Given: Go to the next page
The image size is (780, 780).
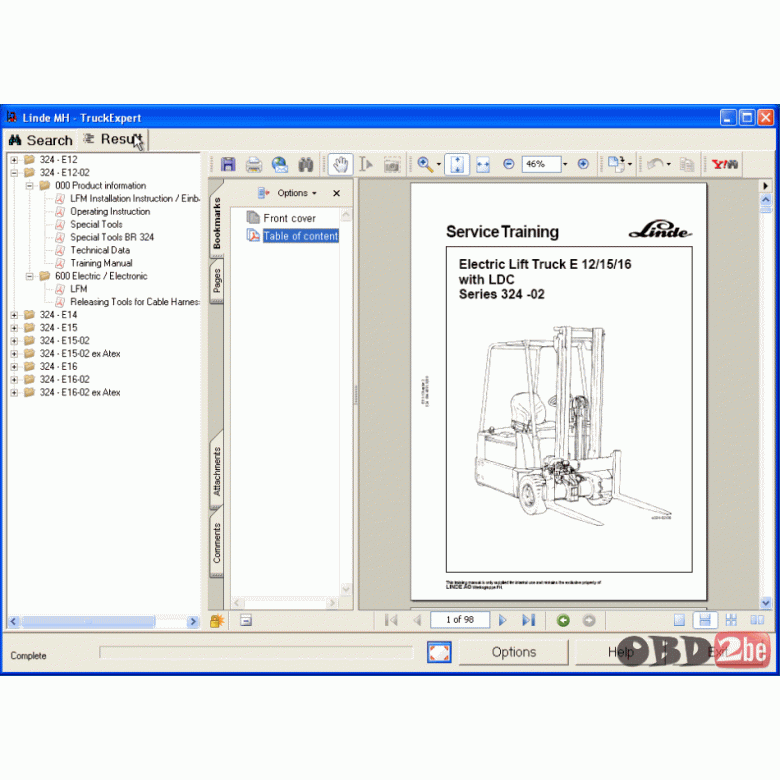Looking at the screenshot, I should click(502, 620).
